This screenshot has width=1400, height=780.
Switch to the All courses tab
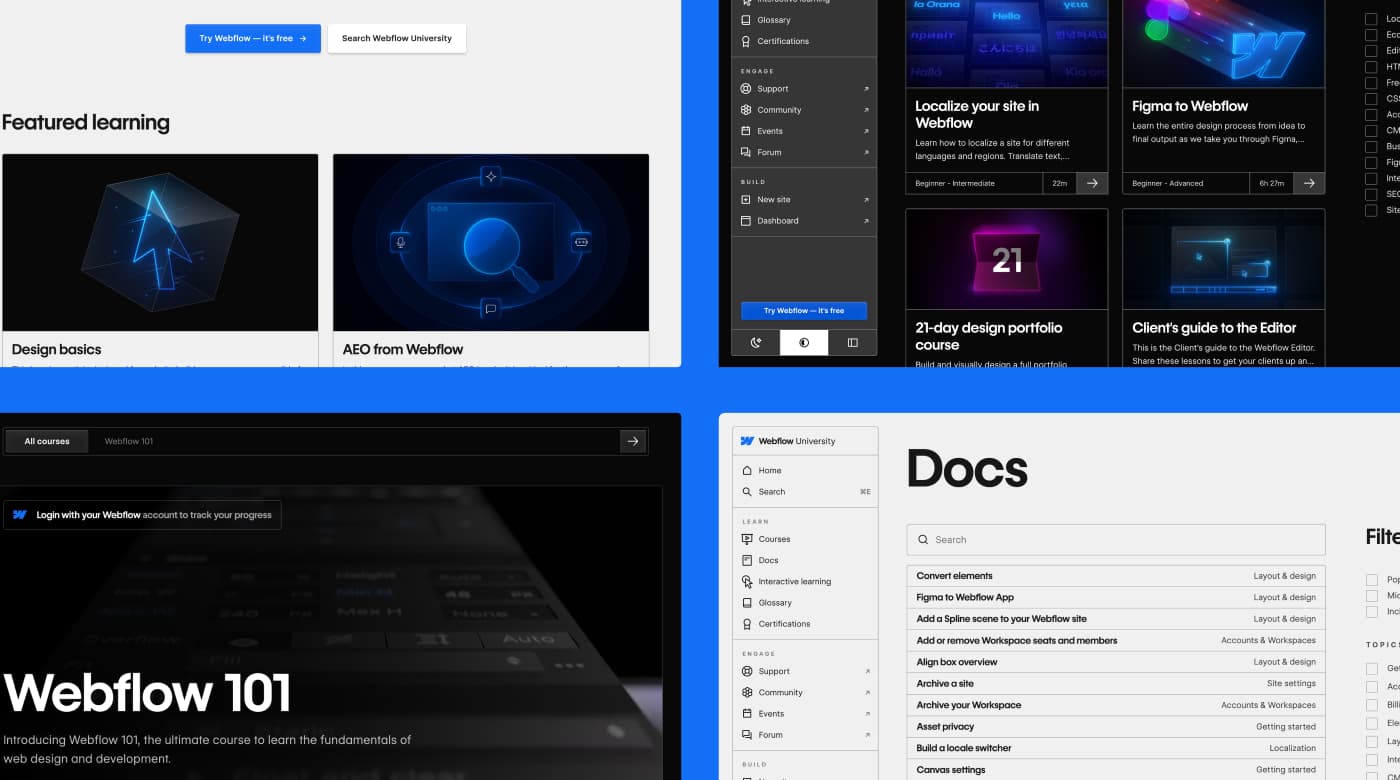(46, 441)
